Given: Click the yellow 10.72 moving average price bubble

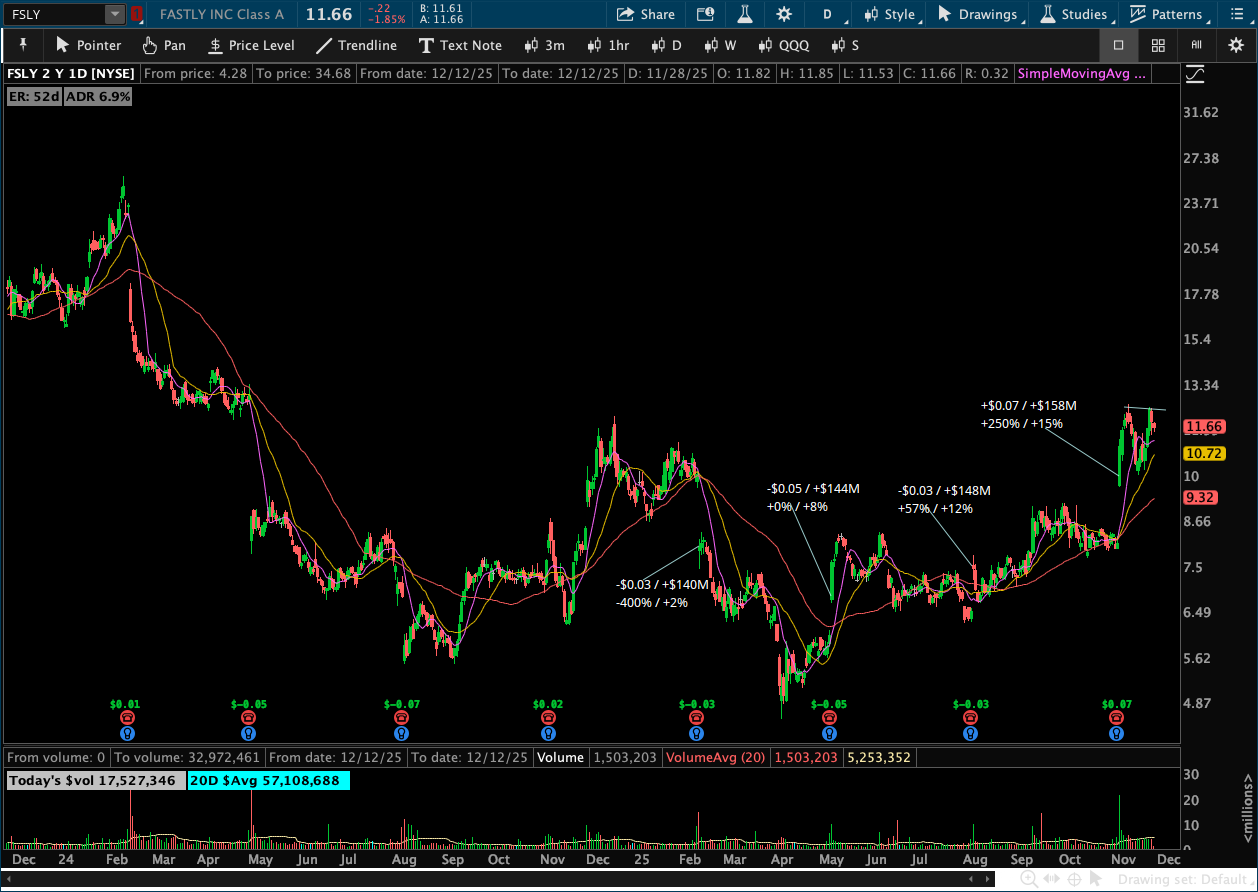Looking at the screenshot, I should point(1203,453).
